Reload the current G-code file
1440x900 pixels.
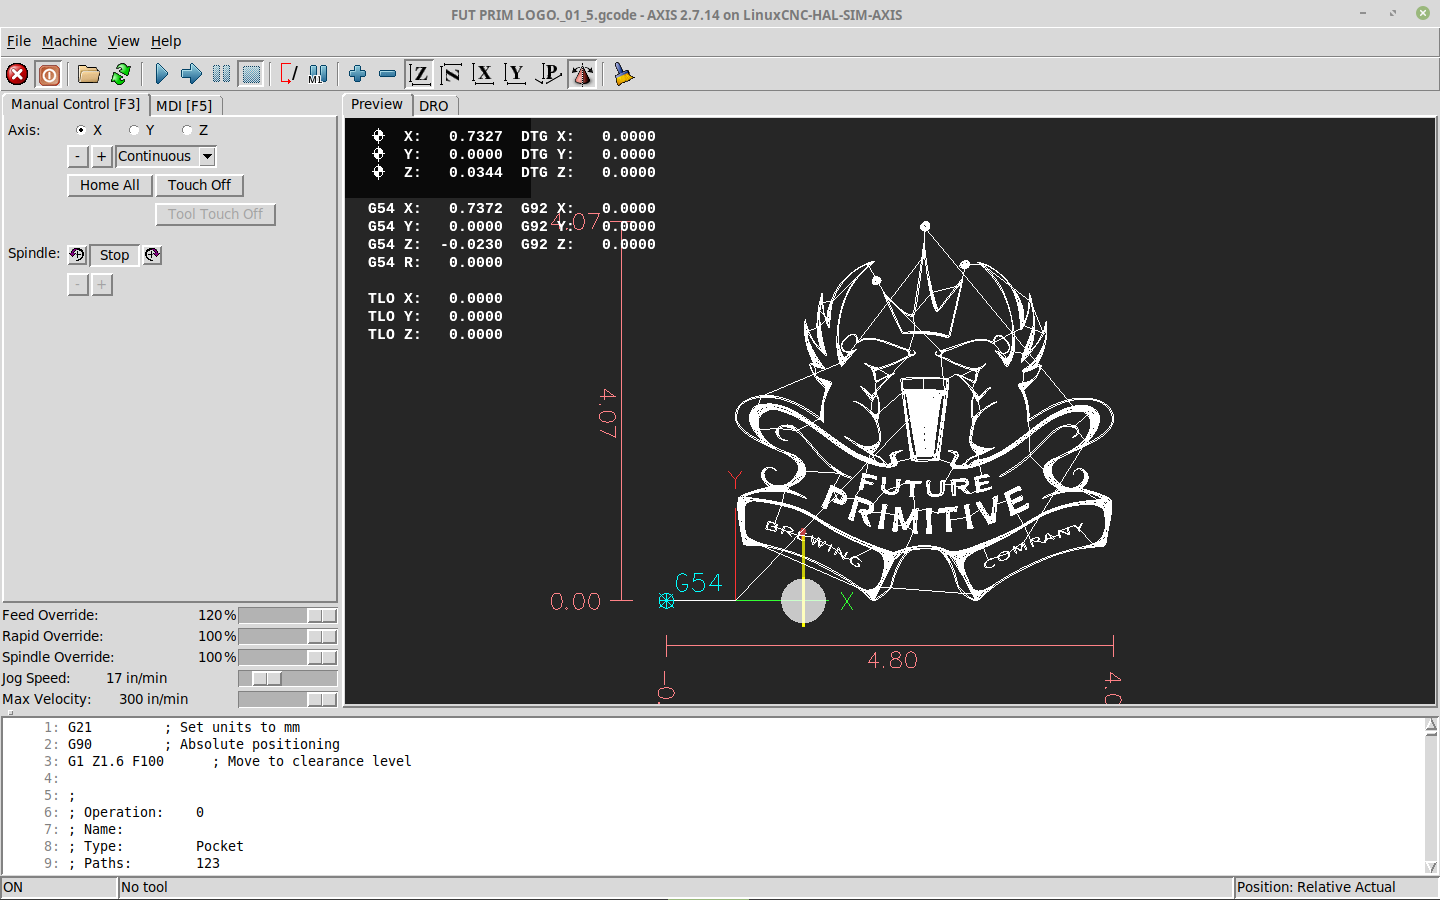click(x=121, y=74)
